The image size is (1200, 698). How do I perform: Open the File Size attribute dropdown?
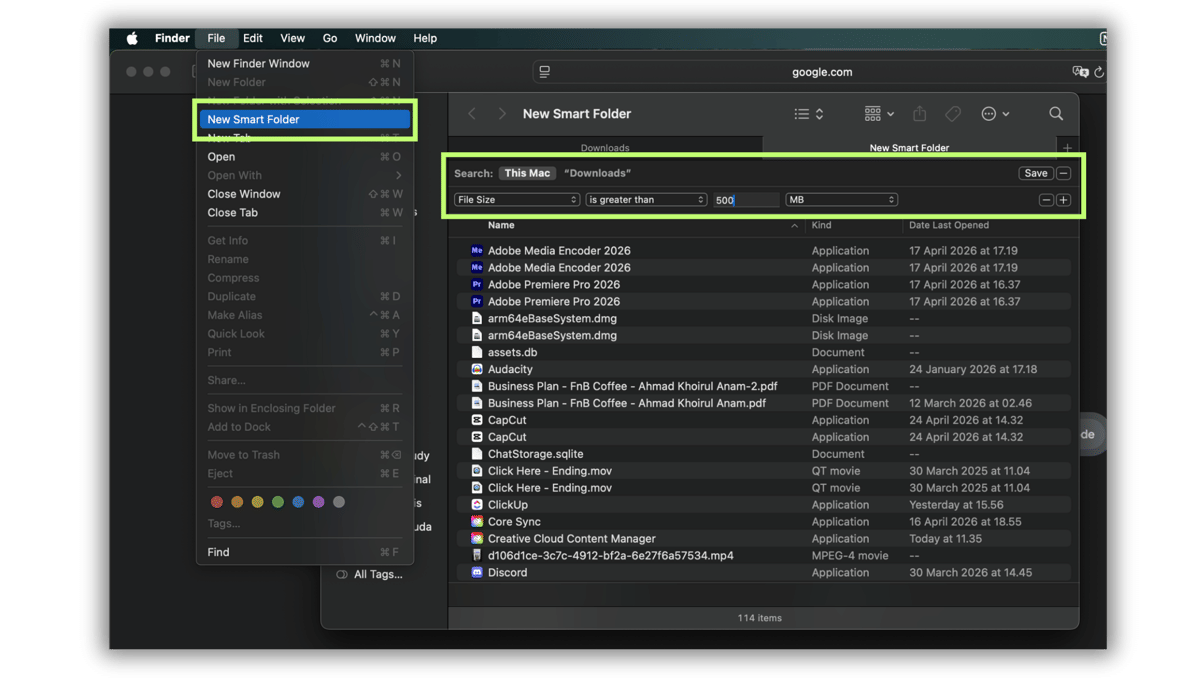516,199
